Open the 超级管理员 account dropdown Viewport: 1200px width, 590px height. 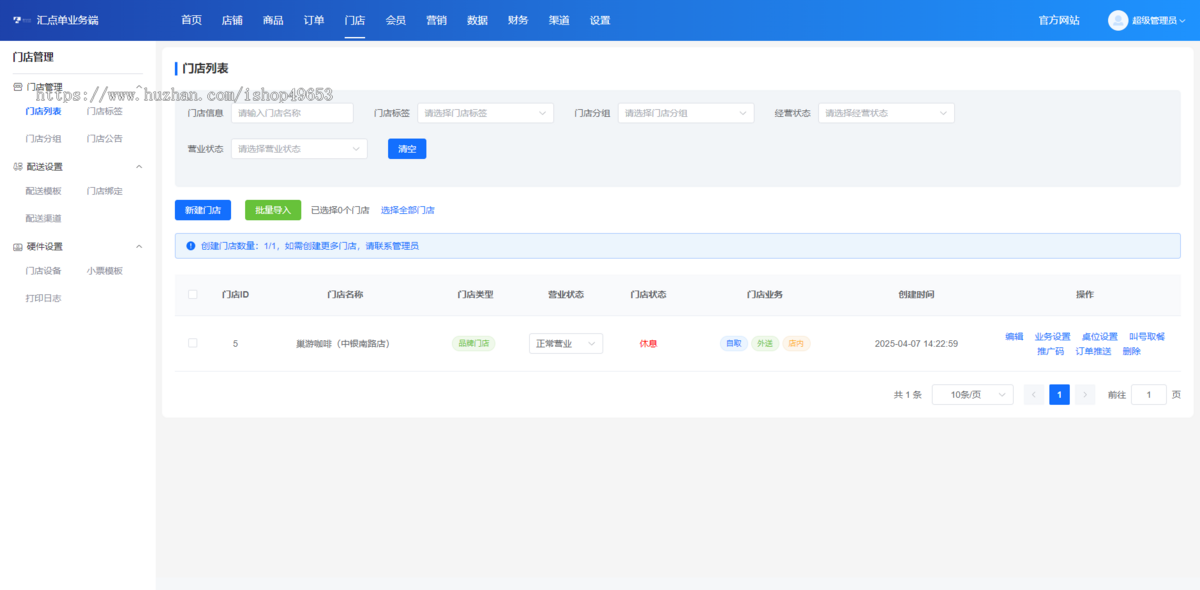[1160, 20]
